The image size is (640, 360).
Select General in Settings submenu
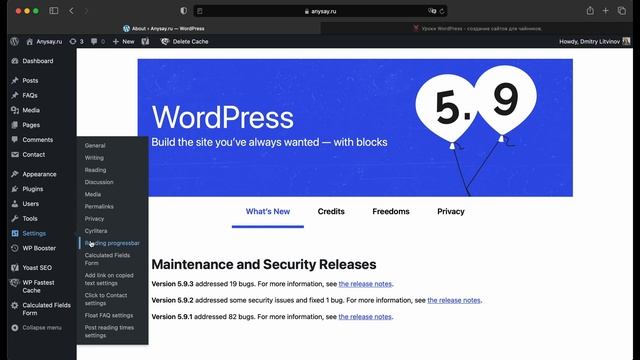click(x=95, y=145)
